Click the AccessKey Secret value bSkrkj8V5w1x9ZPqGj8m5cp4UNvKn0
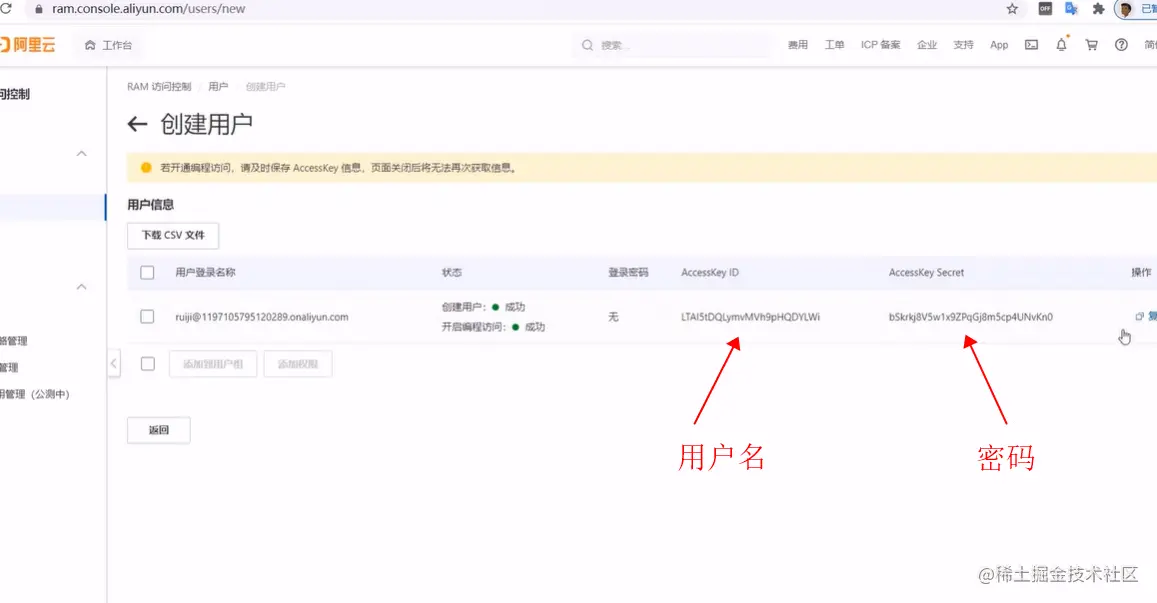Image resolution: width=1157 pixels, height=603 pixels. [x=971, y=317]
